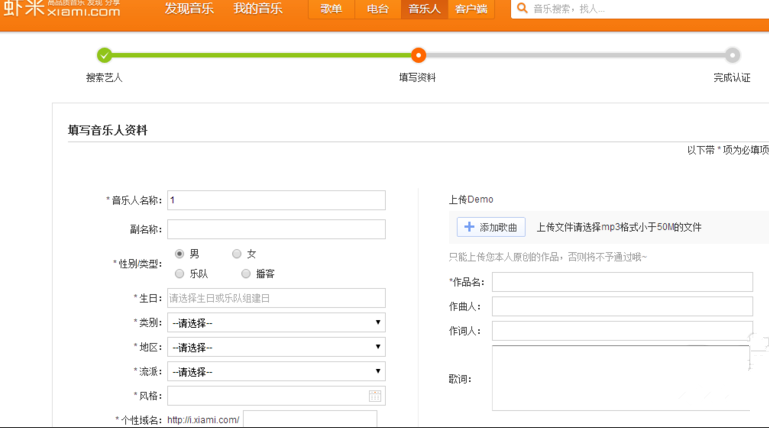
Task: Open the 类别 dropdown
Action: tap(276, 323)
